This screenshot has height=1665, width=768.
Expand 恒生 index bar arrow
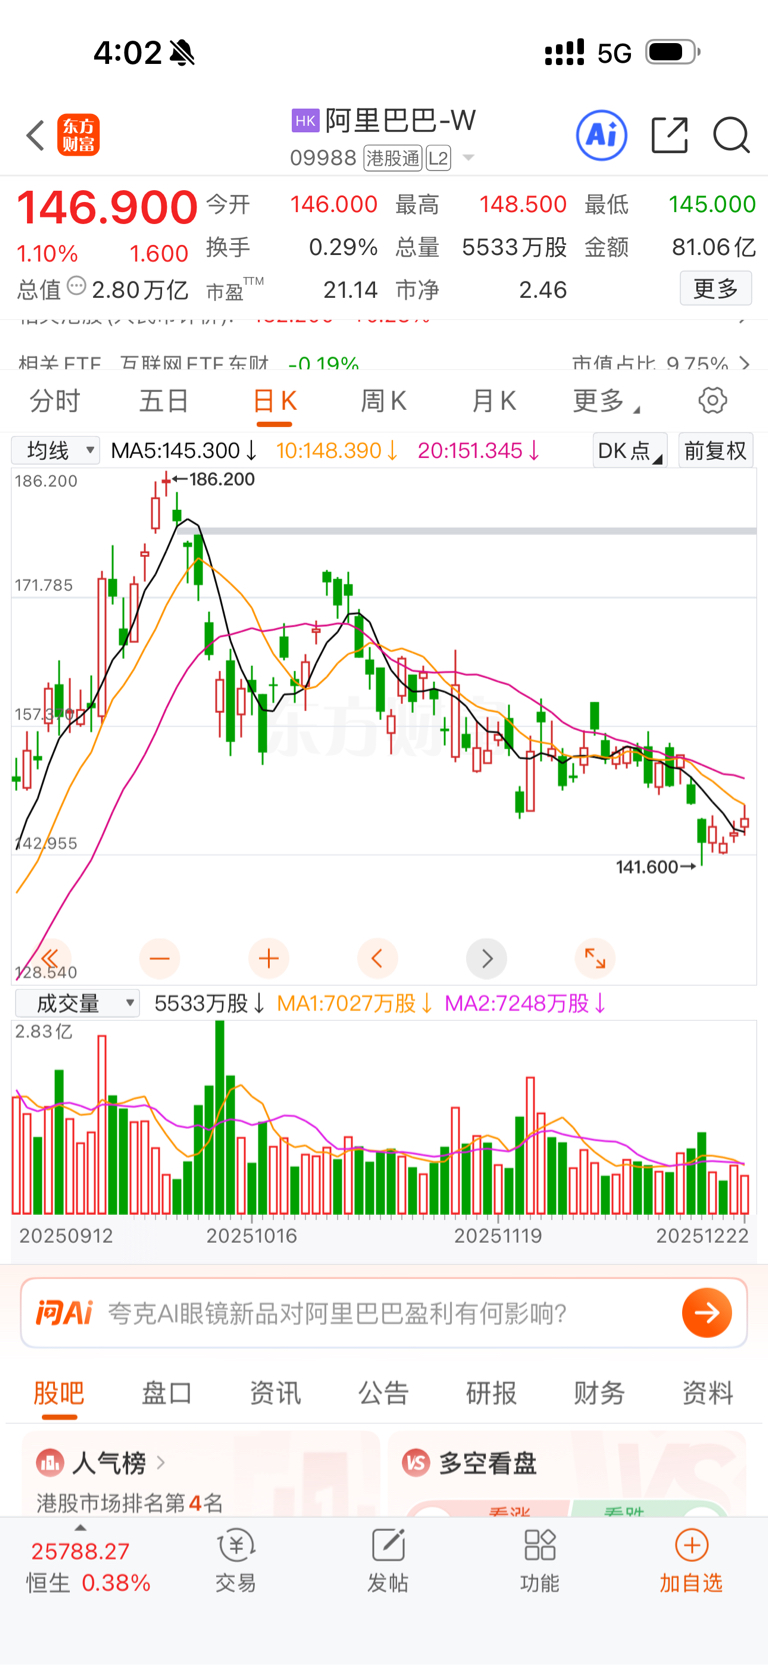tap(80, 1528)
